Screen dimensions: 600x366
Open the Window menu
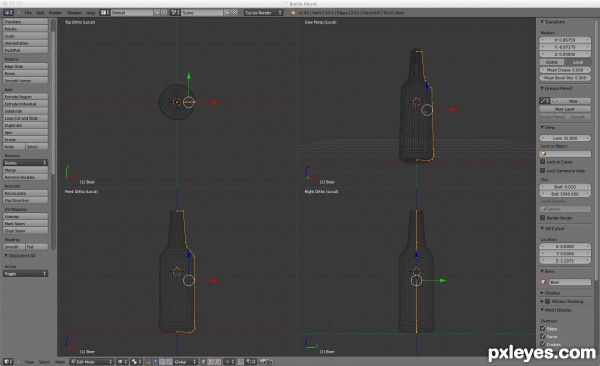(74, 13)
